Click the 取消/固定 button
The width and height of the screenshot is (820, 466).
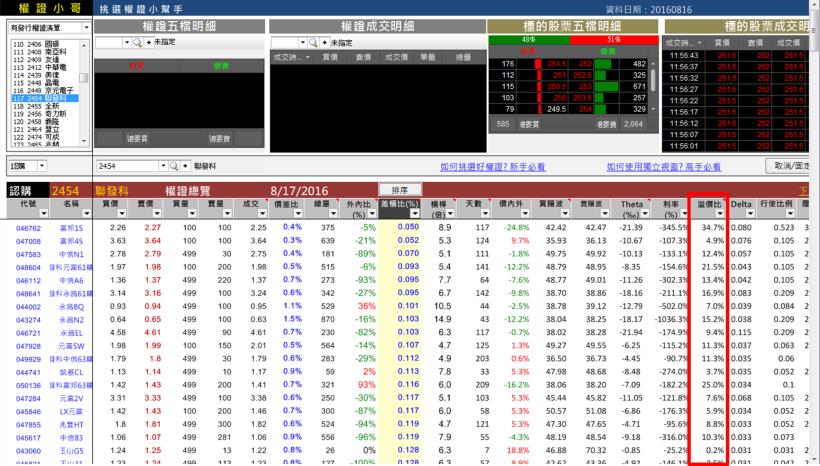pyautogui.click(x=790, y=164)
